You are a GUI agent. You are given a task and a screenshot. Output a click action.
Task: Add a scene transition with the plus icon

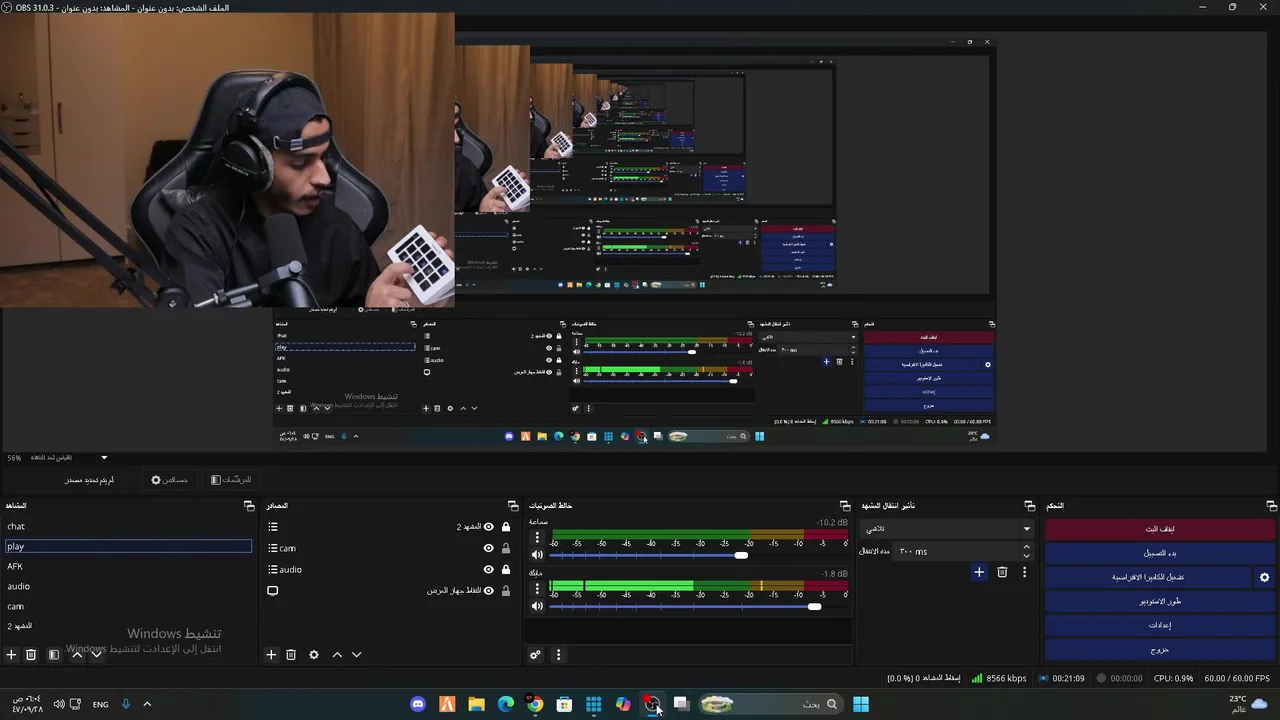[979, 572]
